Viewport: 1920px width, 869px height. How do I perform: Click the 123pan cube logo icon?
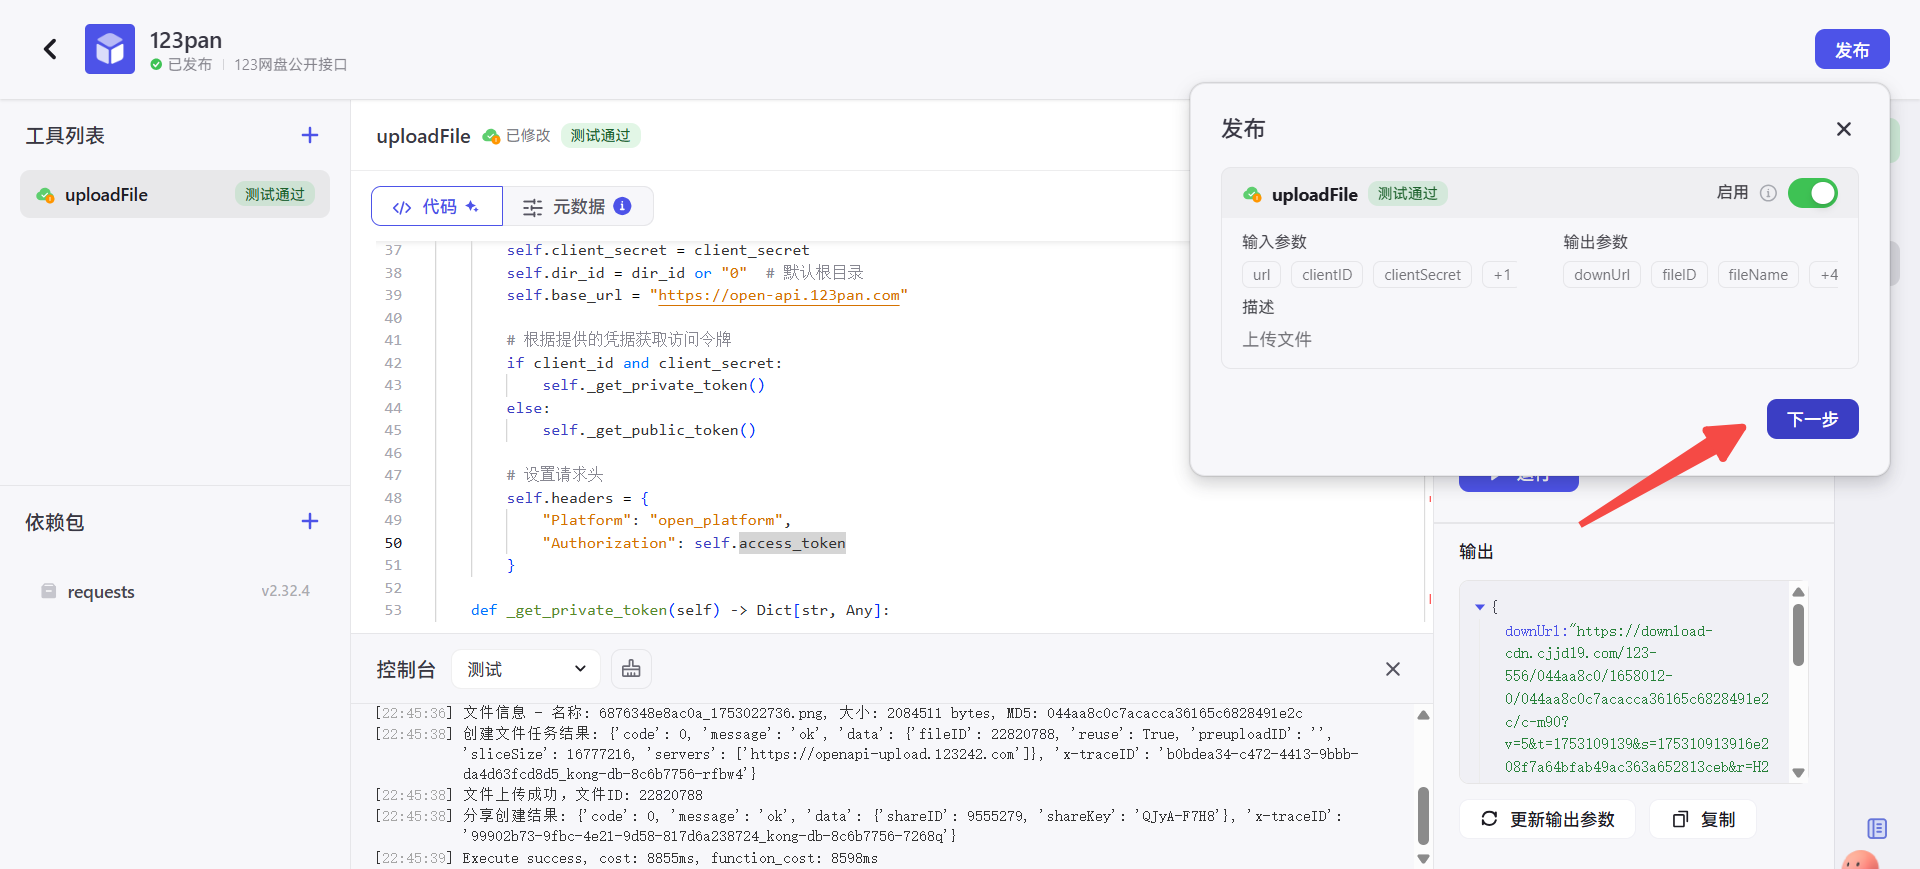(110, 49)
